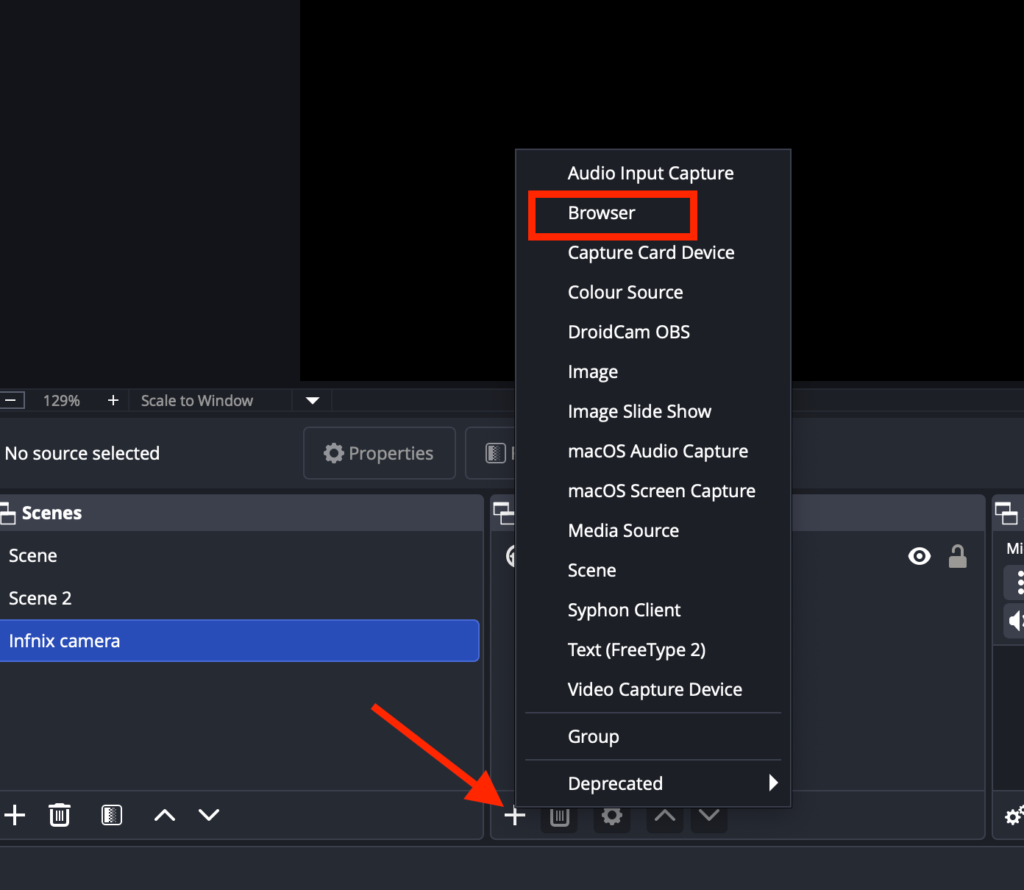The image size is (1024, 890).
Task: Toggle source visibility eye icon
Action: pyautogui.click(x=919, y=556)
